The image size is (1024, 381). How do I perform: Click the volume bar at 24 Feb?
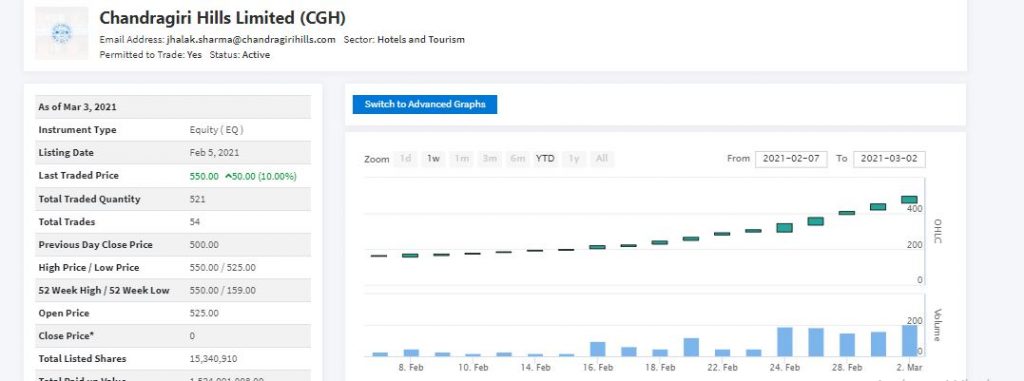(784, 342)
